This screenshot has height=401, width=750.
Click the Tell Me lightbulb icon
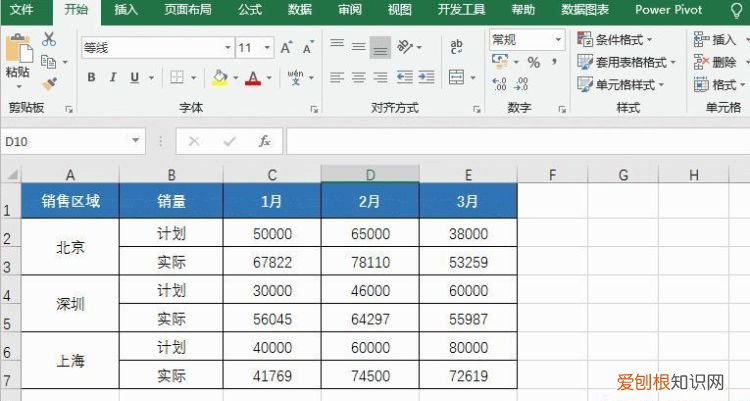click(x=737, y=10)
